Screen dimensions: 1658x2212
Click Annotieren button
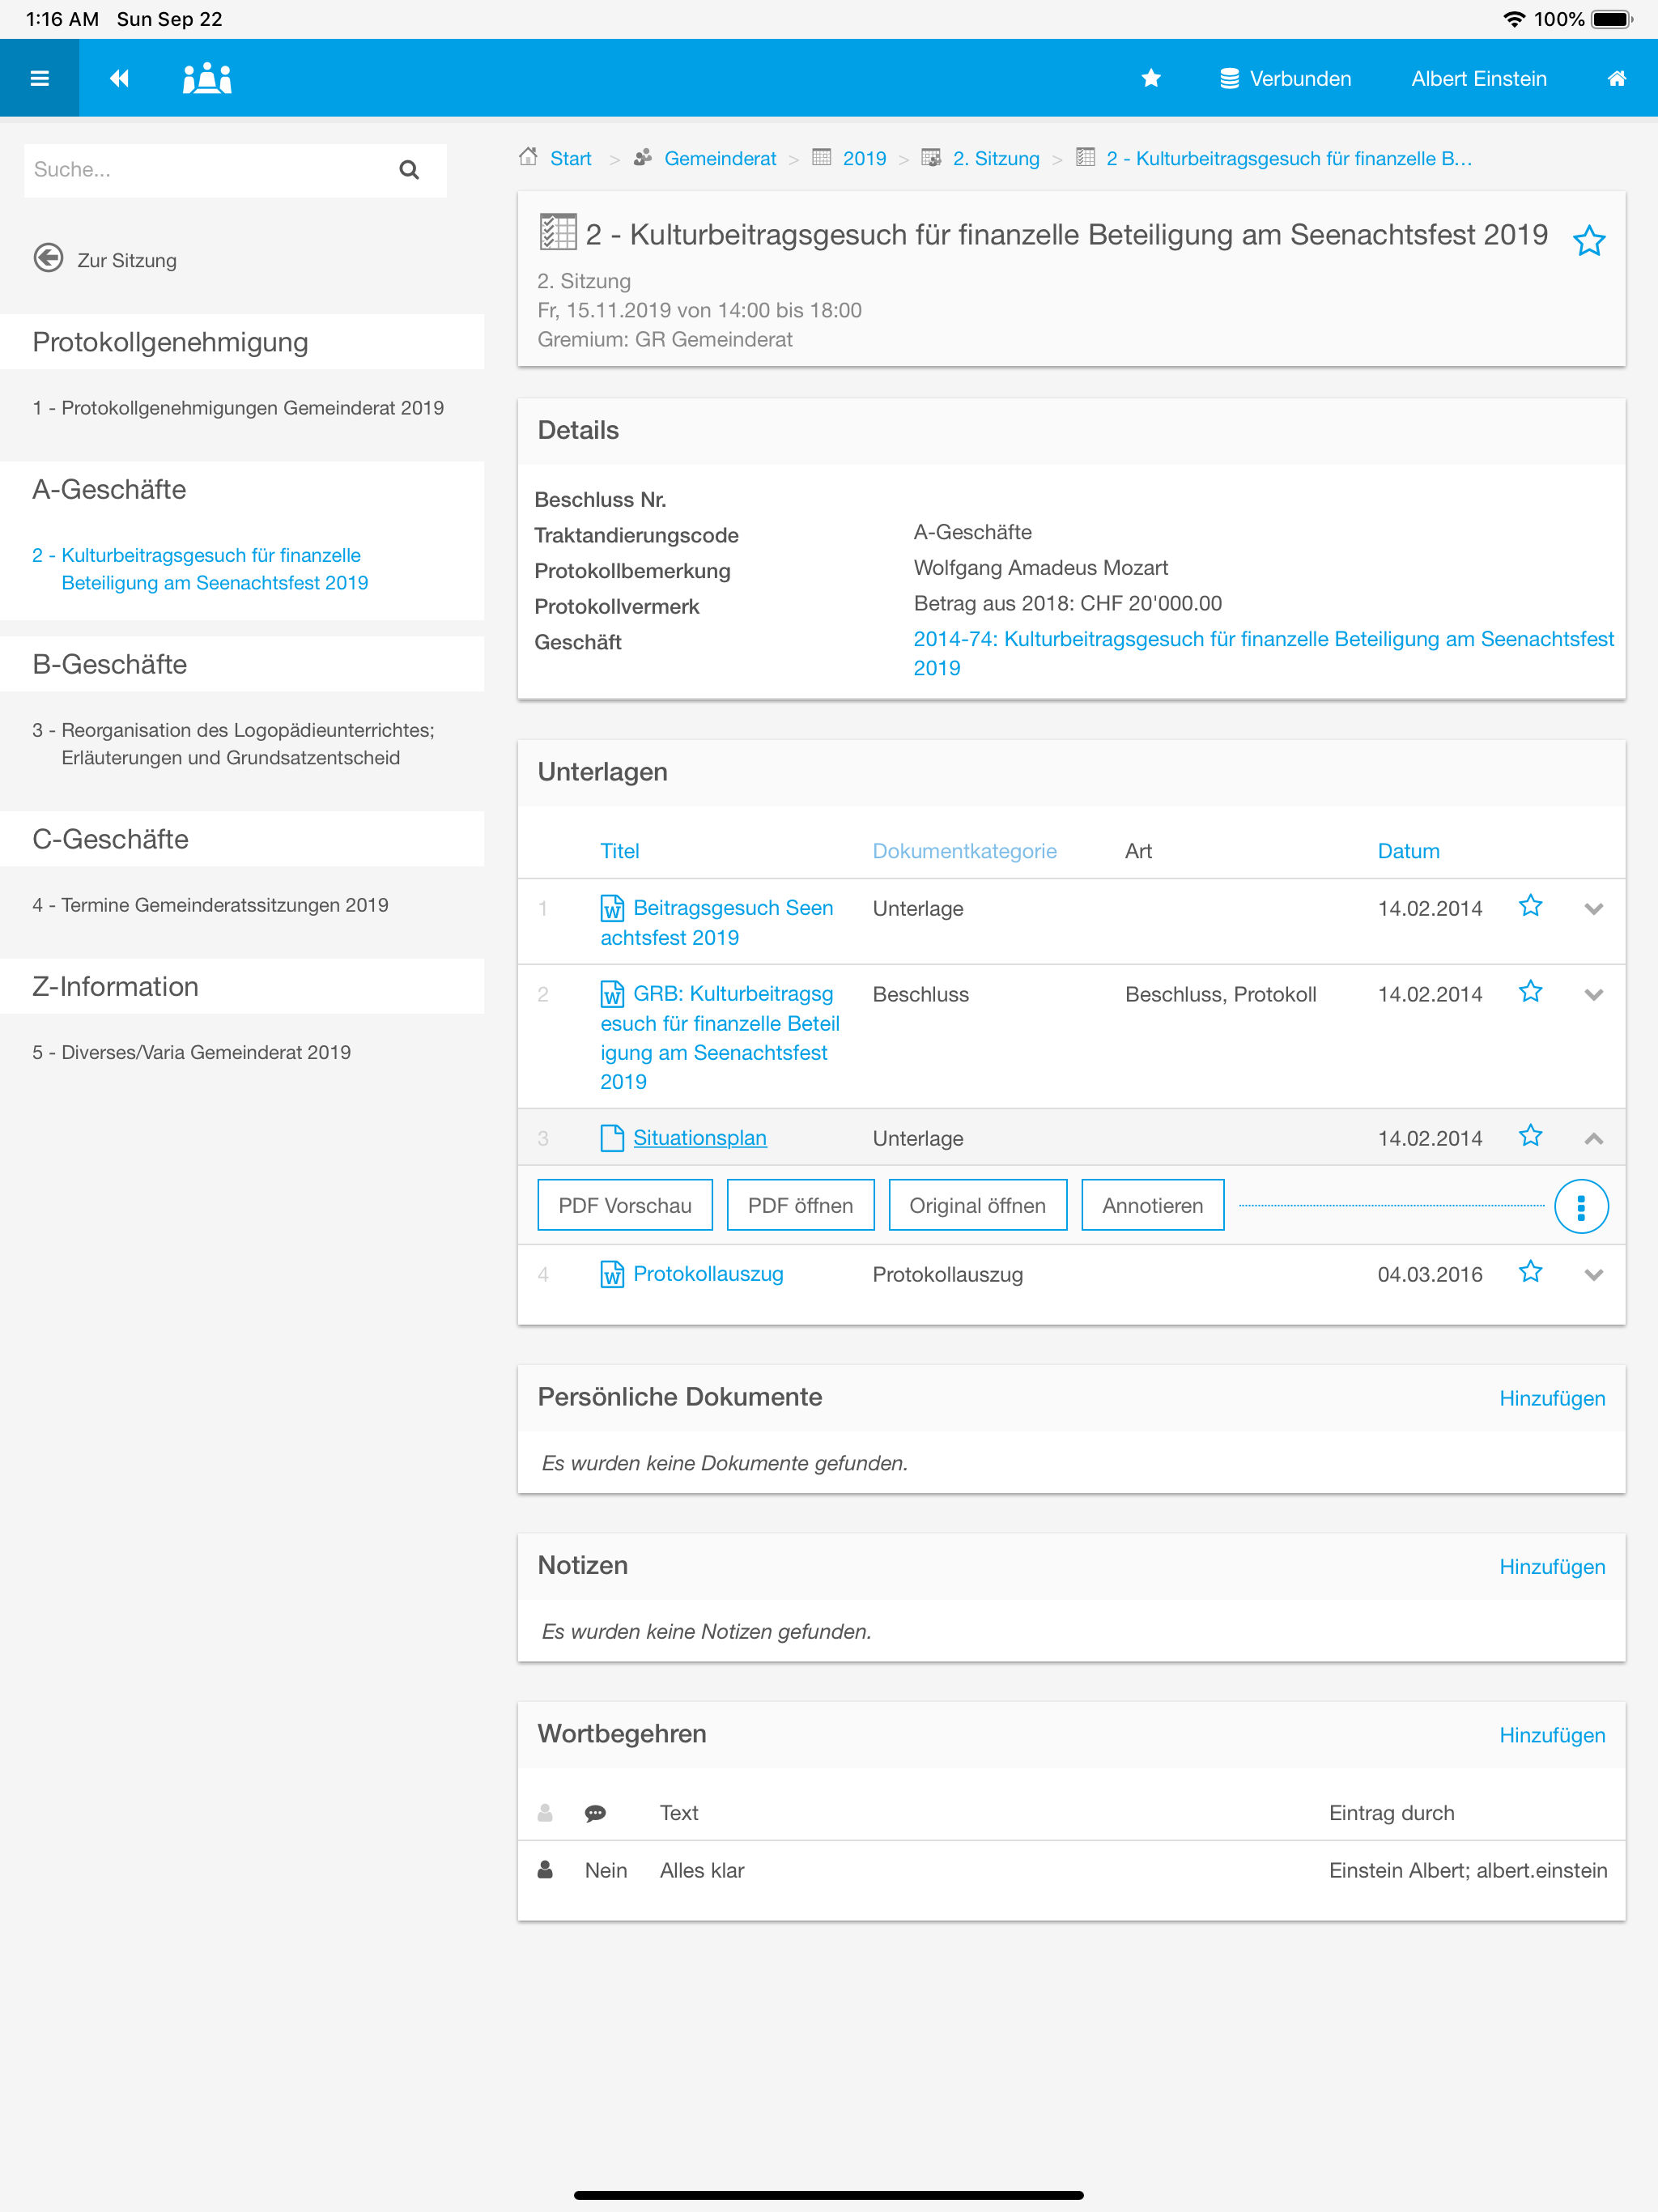click(x=1152, y=1205)
